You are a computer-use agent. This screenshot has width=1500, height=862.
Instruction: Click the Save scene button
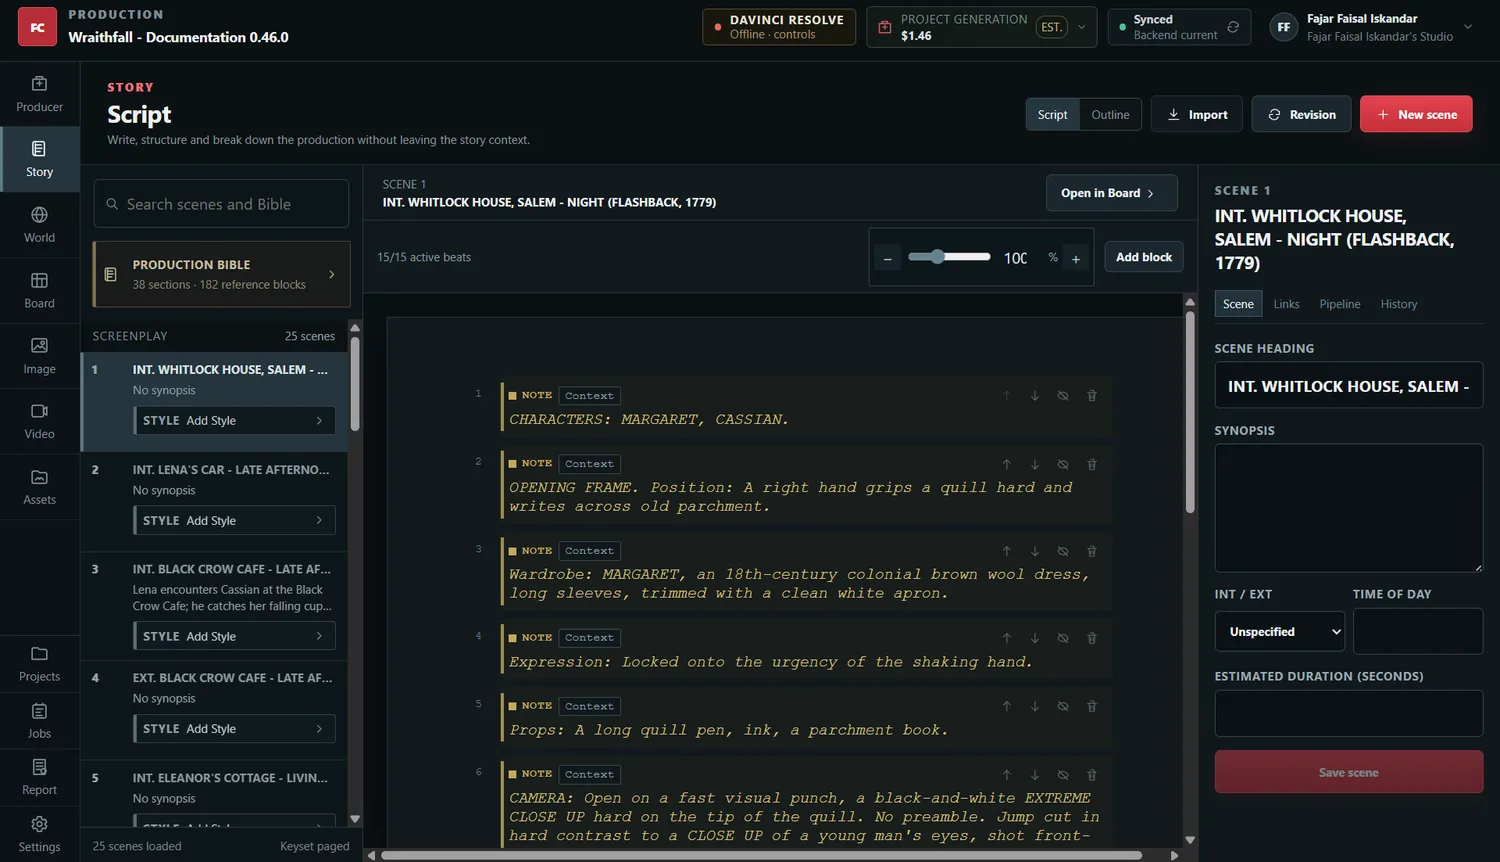click(1349, 772)
